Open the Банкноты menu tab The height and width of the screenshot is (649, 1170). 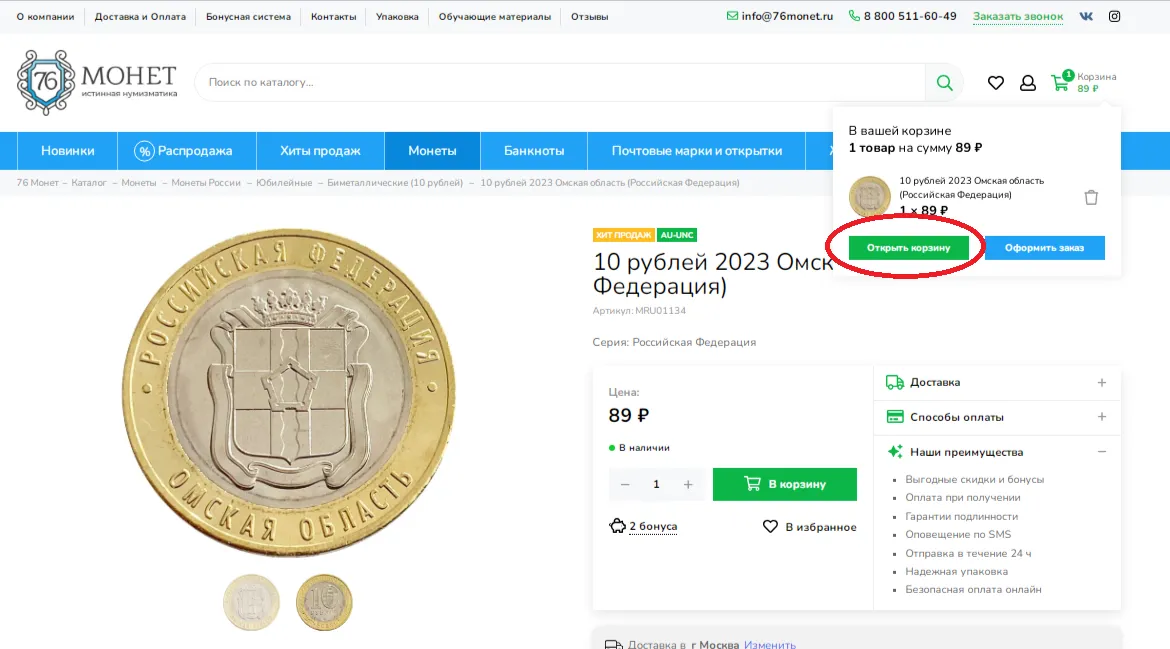coord(534,151)
